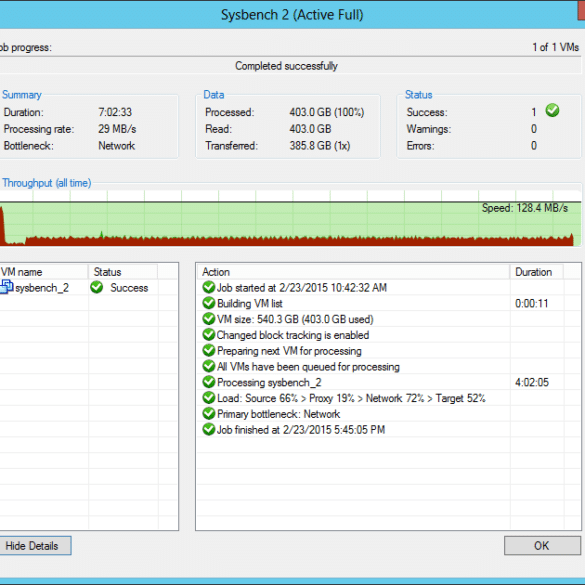This screenshot has width=585, height=585.
Task: Click the OK button
Action: click(x=542, y=545)
